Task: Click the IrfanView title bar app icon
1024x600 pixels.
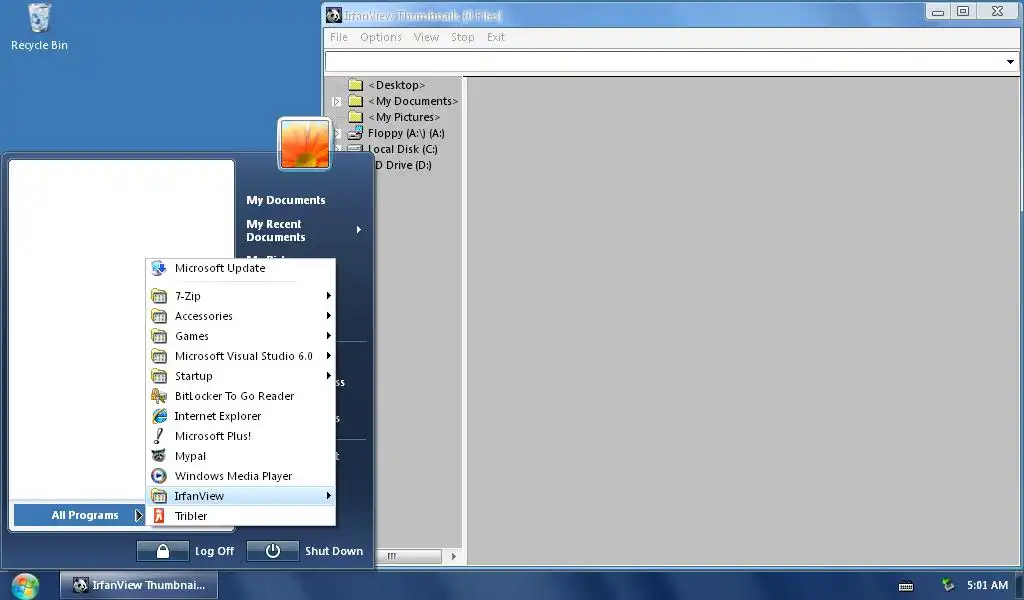Action: click(334, 15)
